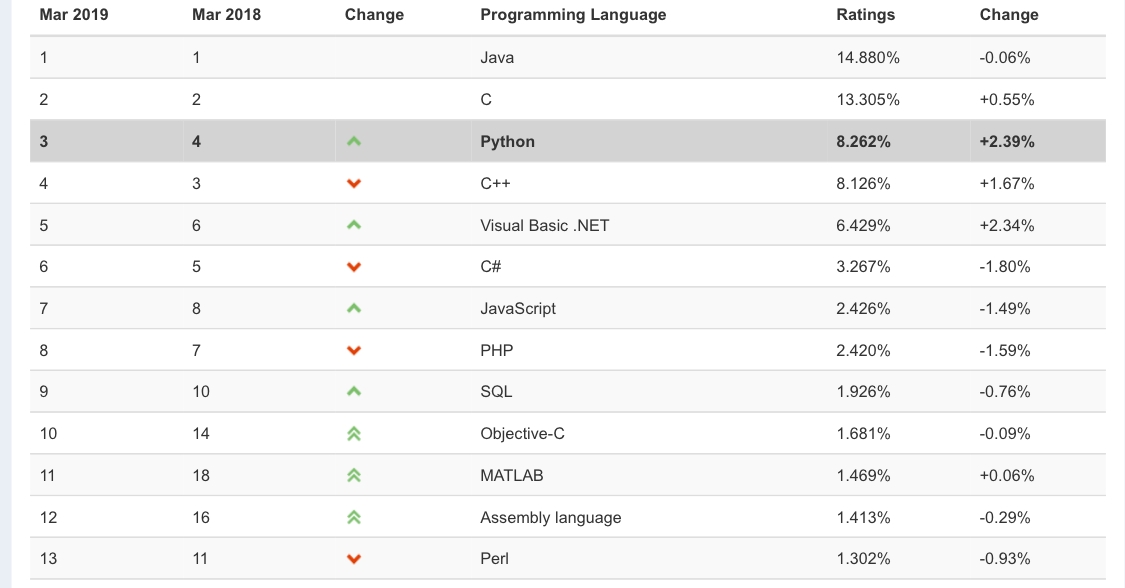Click the Mar 2019 column header

[x=74, y=15]
